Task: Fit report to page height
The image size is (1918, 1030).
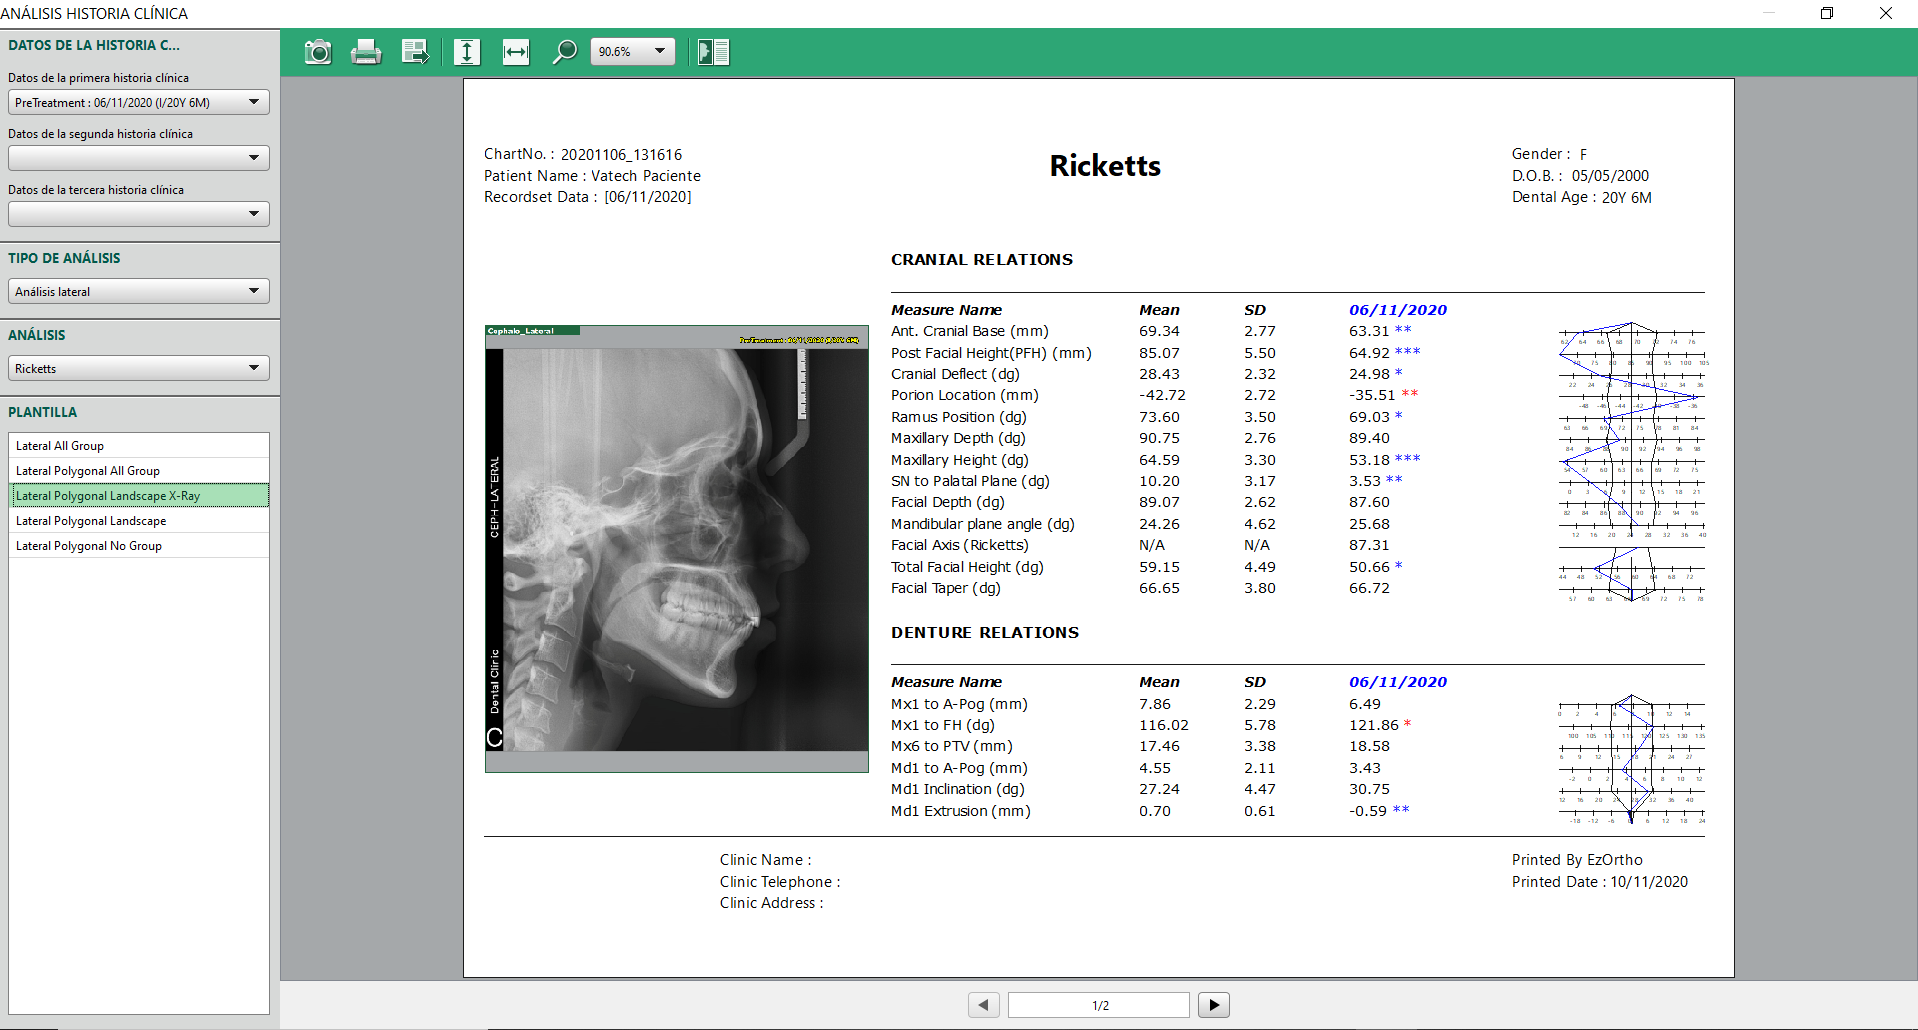Action: pos(467,52)
